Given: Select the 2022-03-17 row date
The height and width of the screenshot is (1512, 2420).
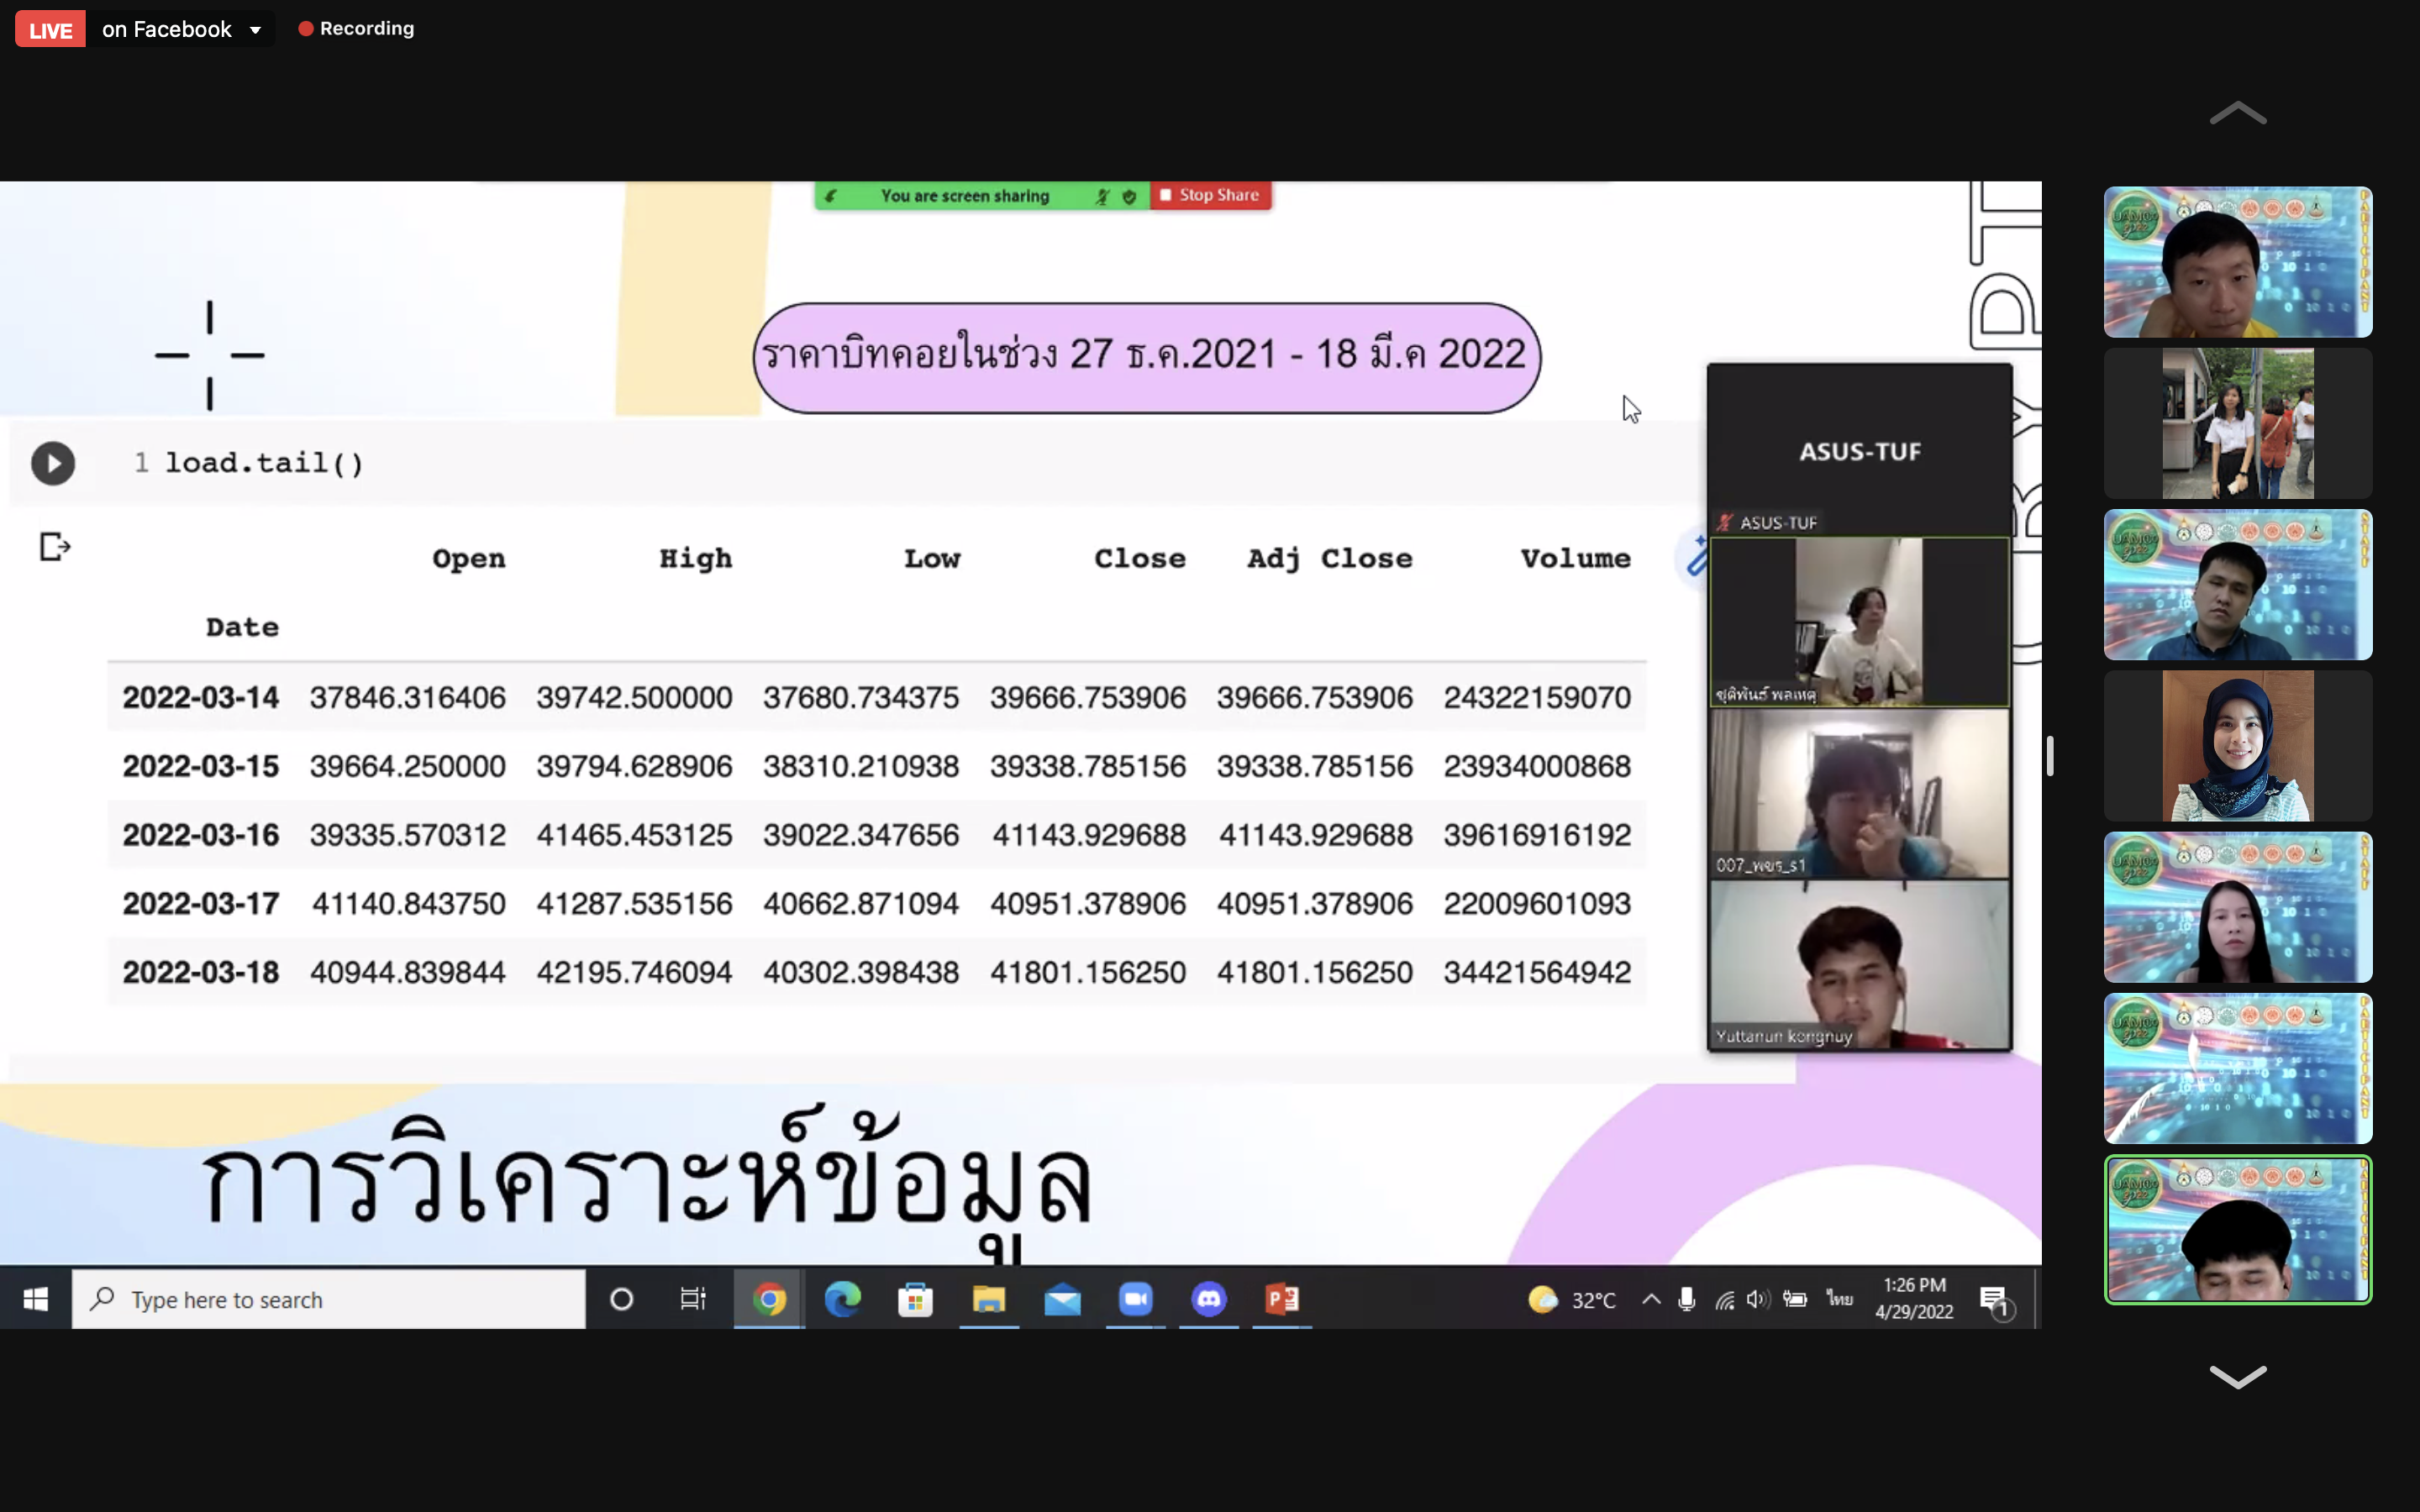Looking at the screenshot, I should point(201,904).
